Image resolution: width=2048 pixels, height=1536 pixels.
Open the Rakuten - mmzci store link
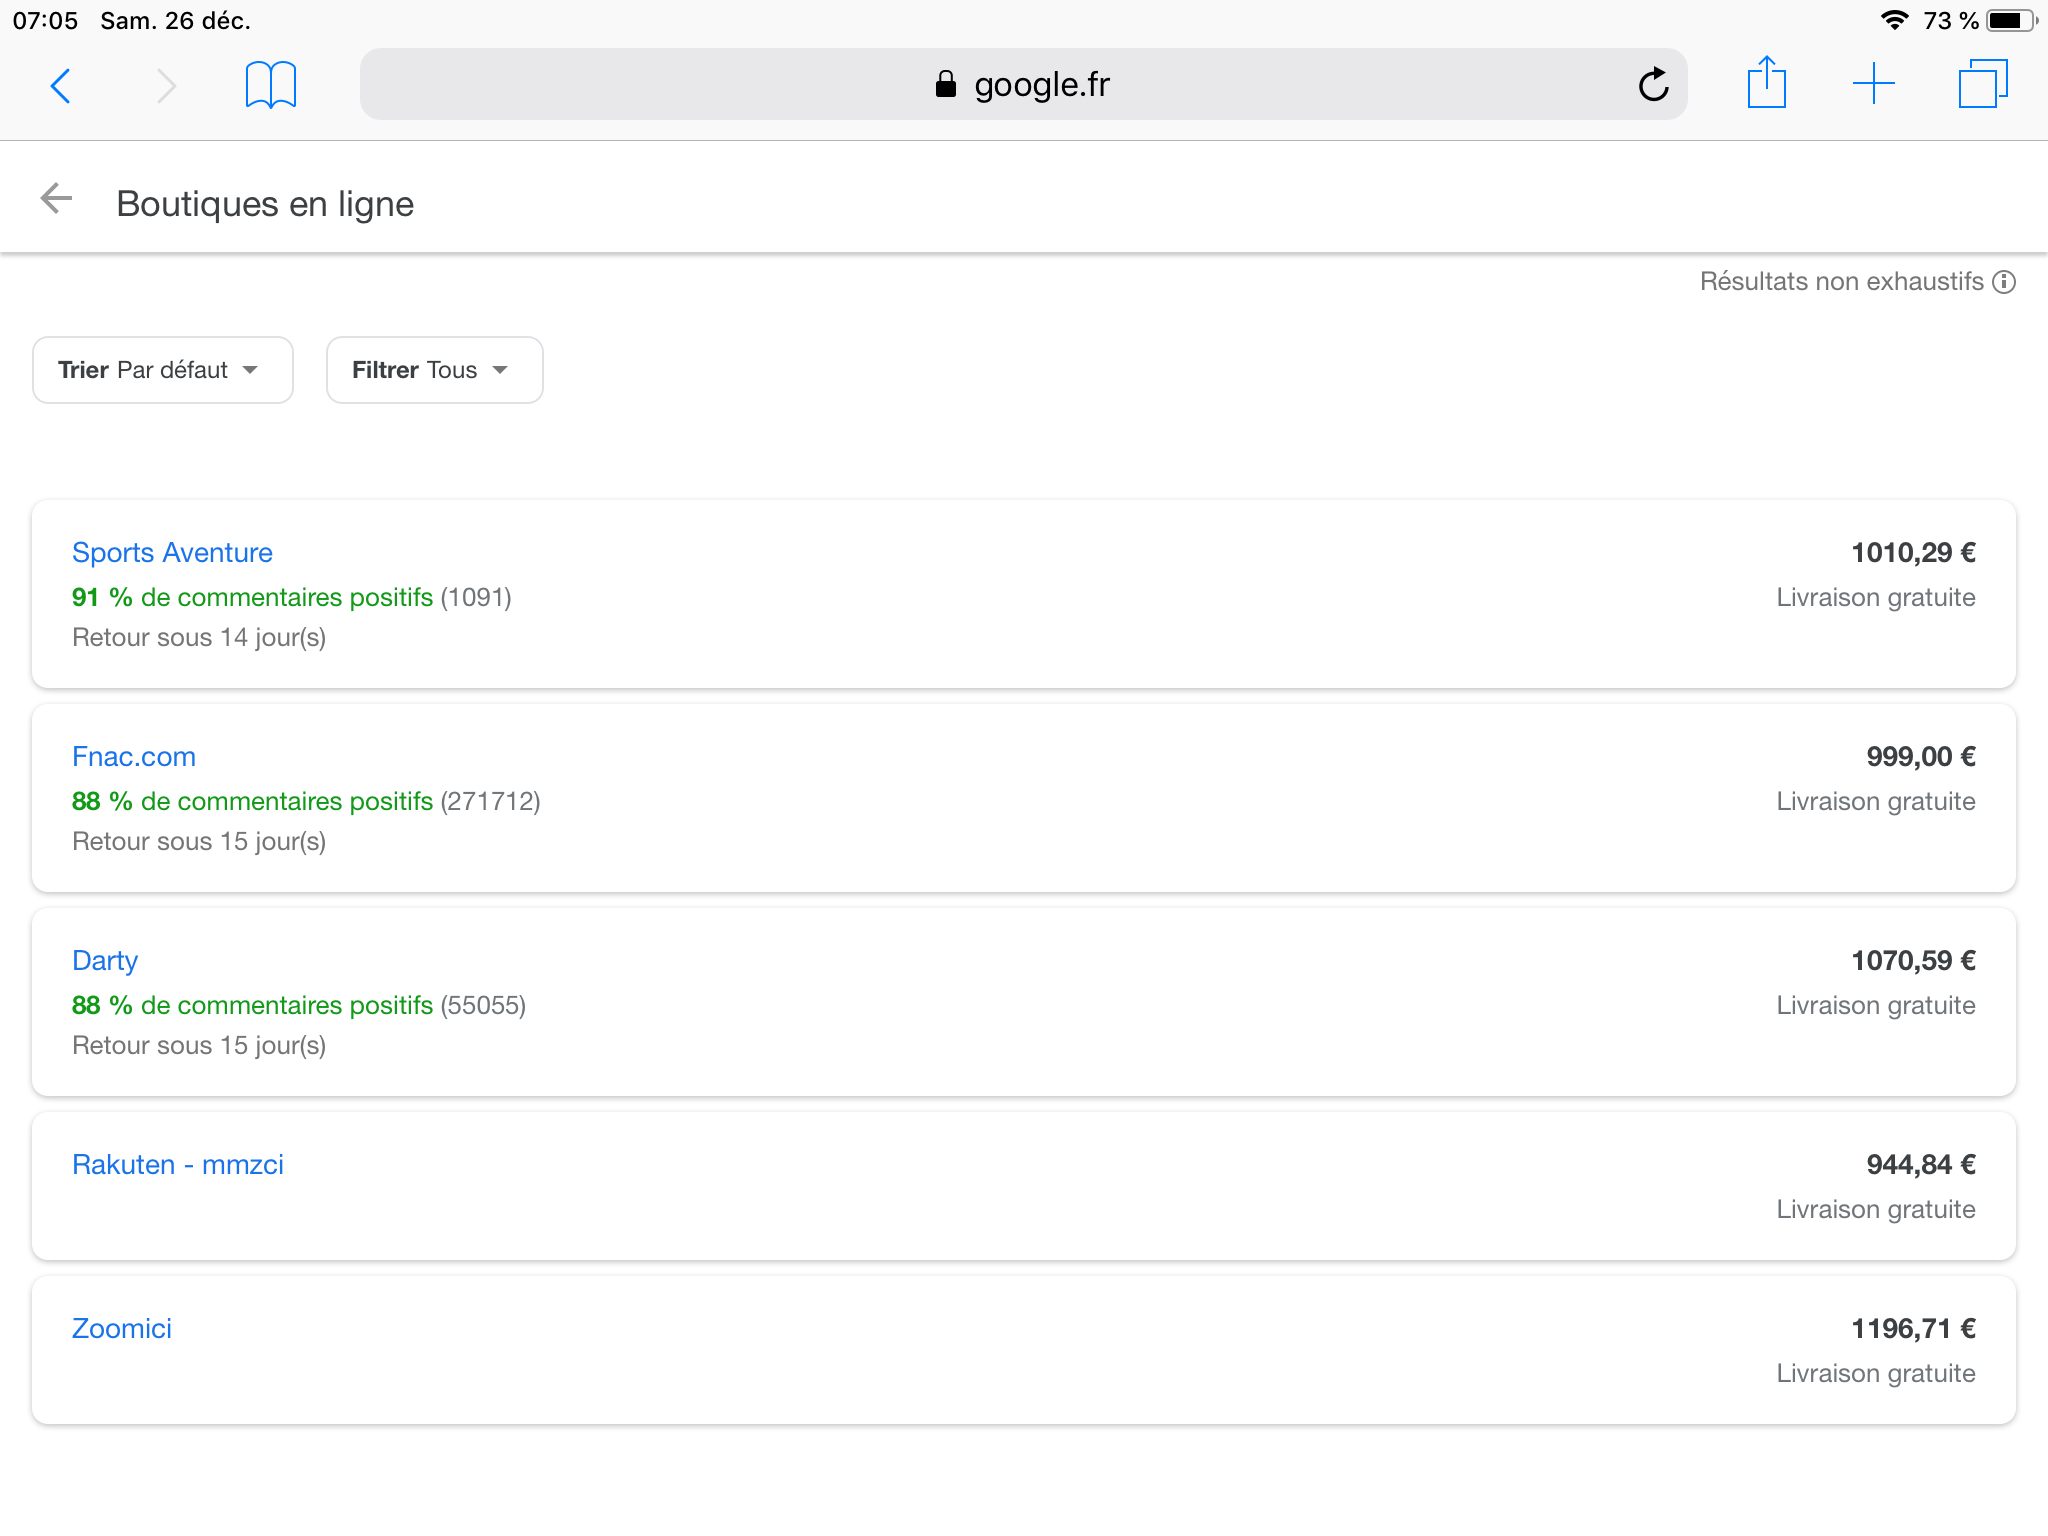click(178, 1165)
